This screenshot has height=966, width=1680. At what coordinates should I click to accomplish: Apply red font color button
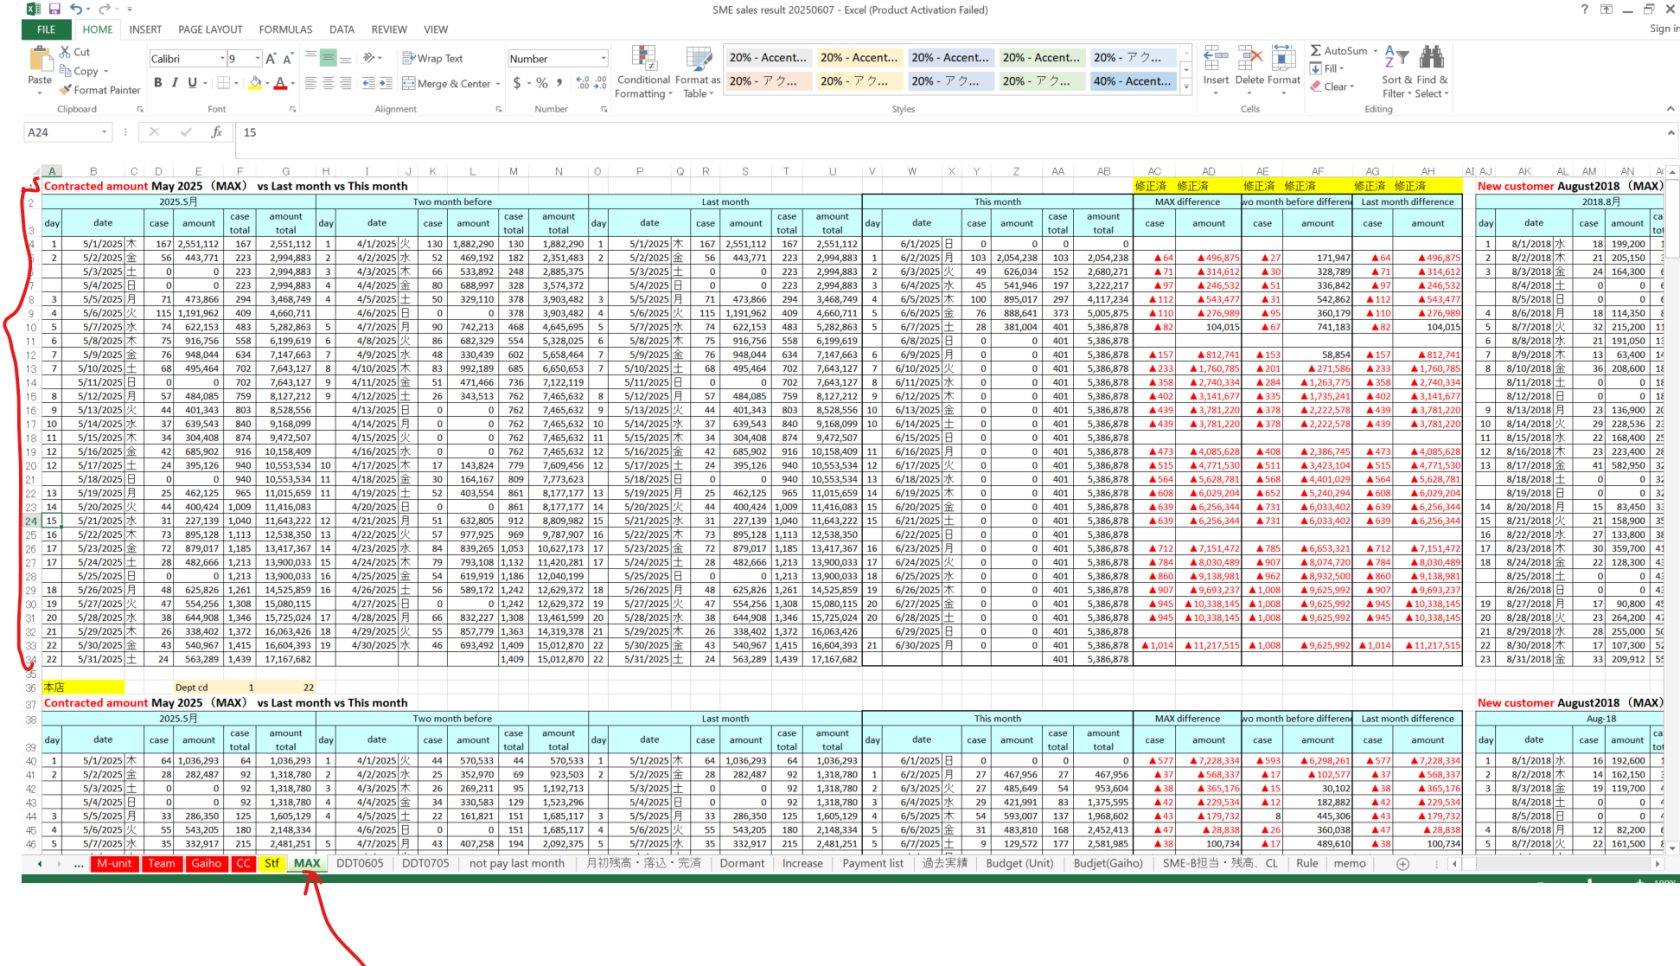[x=280, y=83]
